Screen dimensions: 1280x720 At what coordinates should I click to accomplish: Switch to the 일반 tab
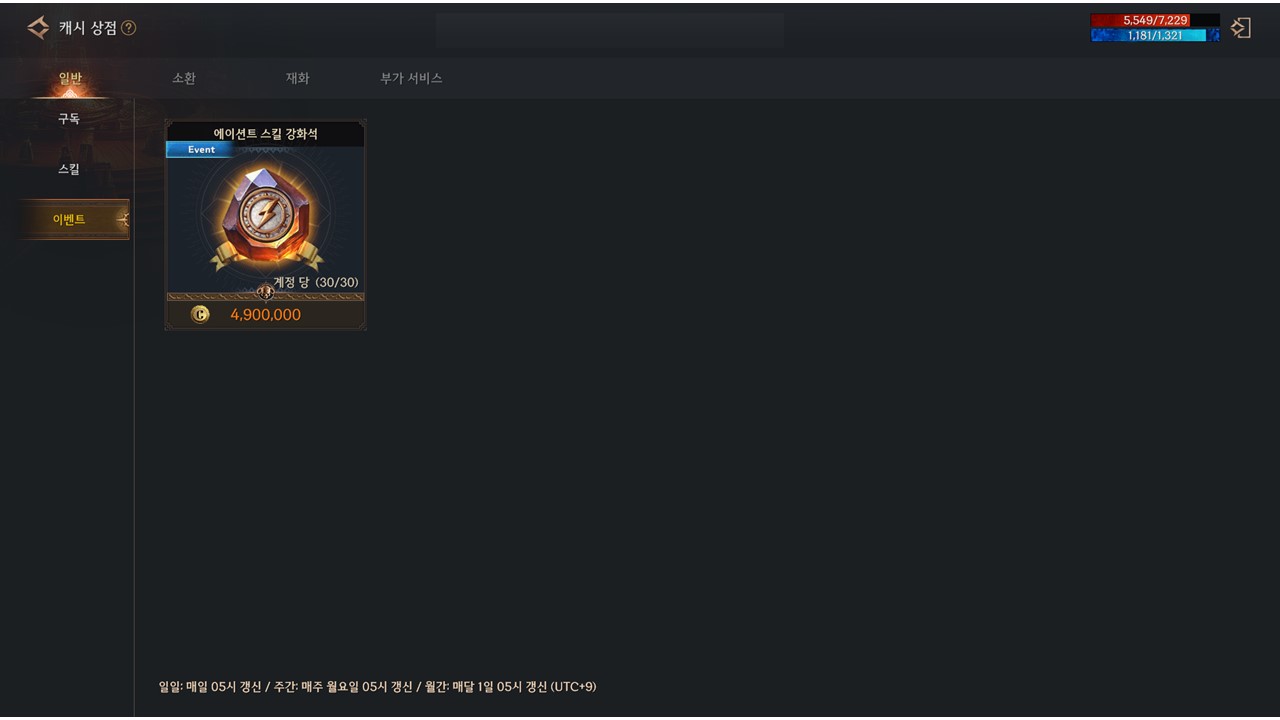pyautogui.click(x=70, y=78)
